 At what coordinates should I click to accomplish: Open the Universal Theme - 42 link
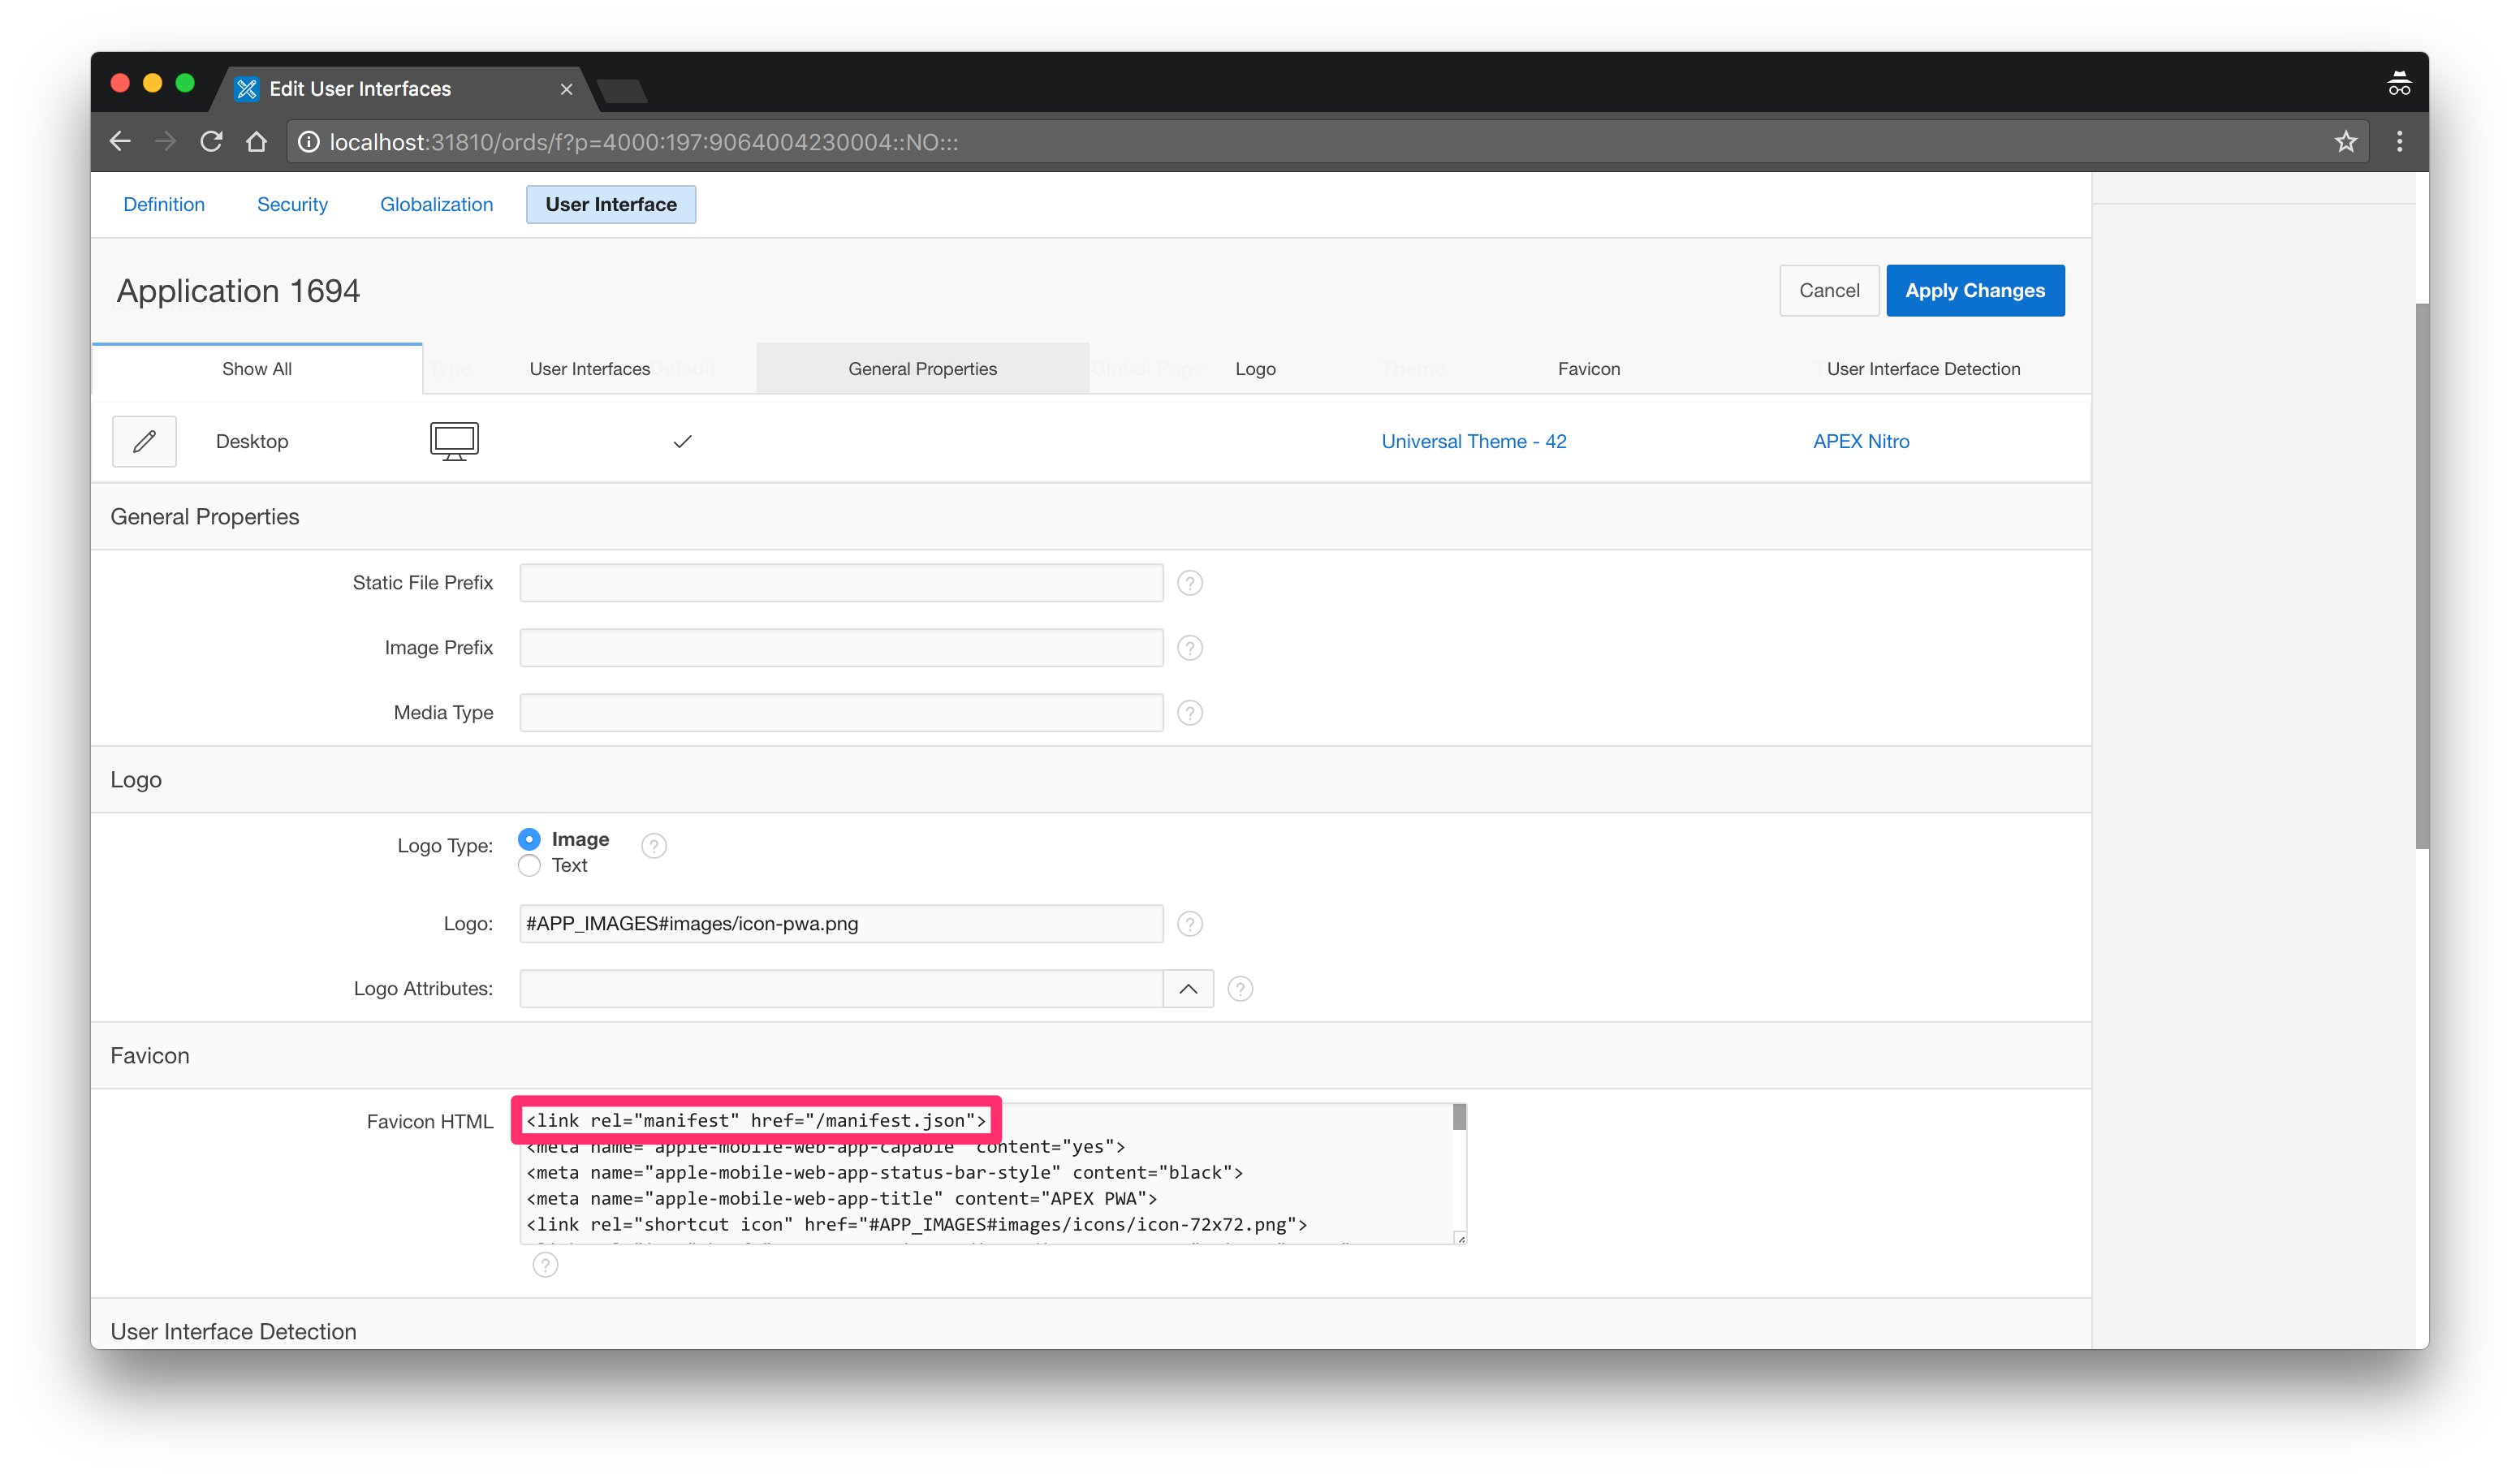[1473, 441]
